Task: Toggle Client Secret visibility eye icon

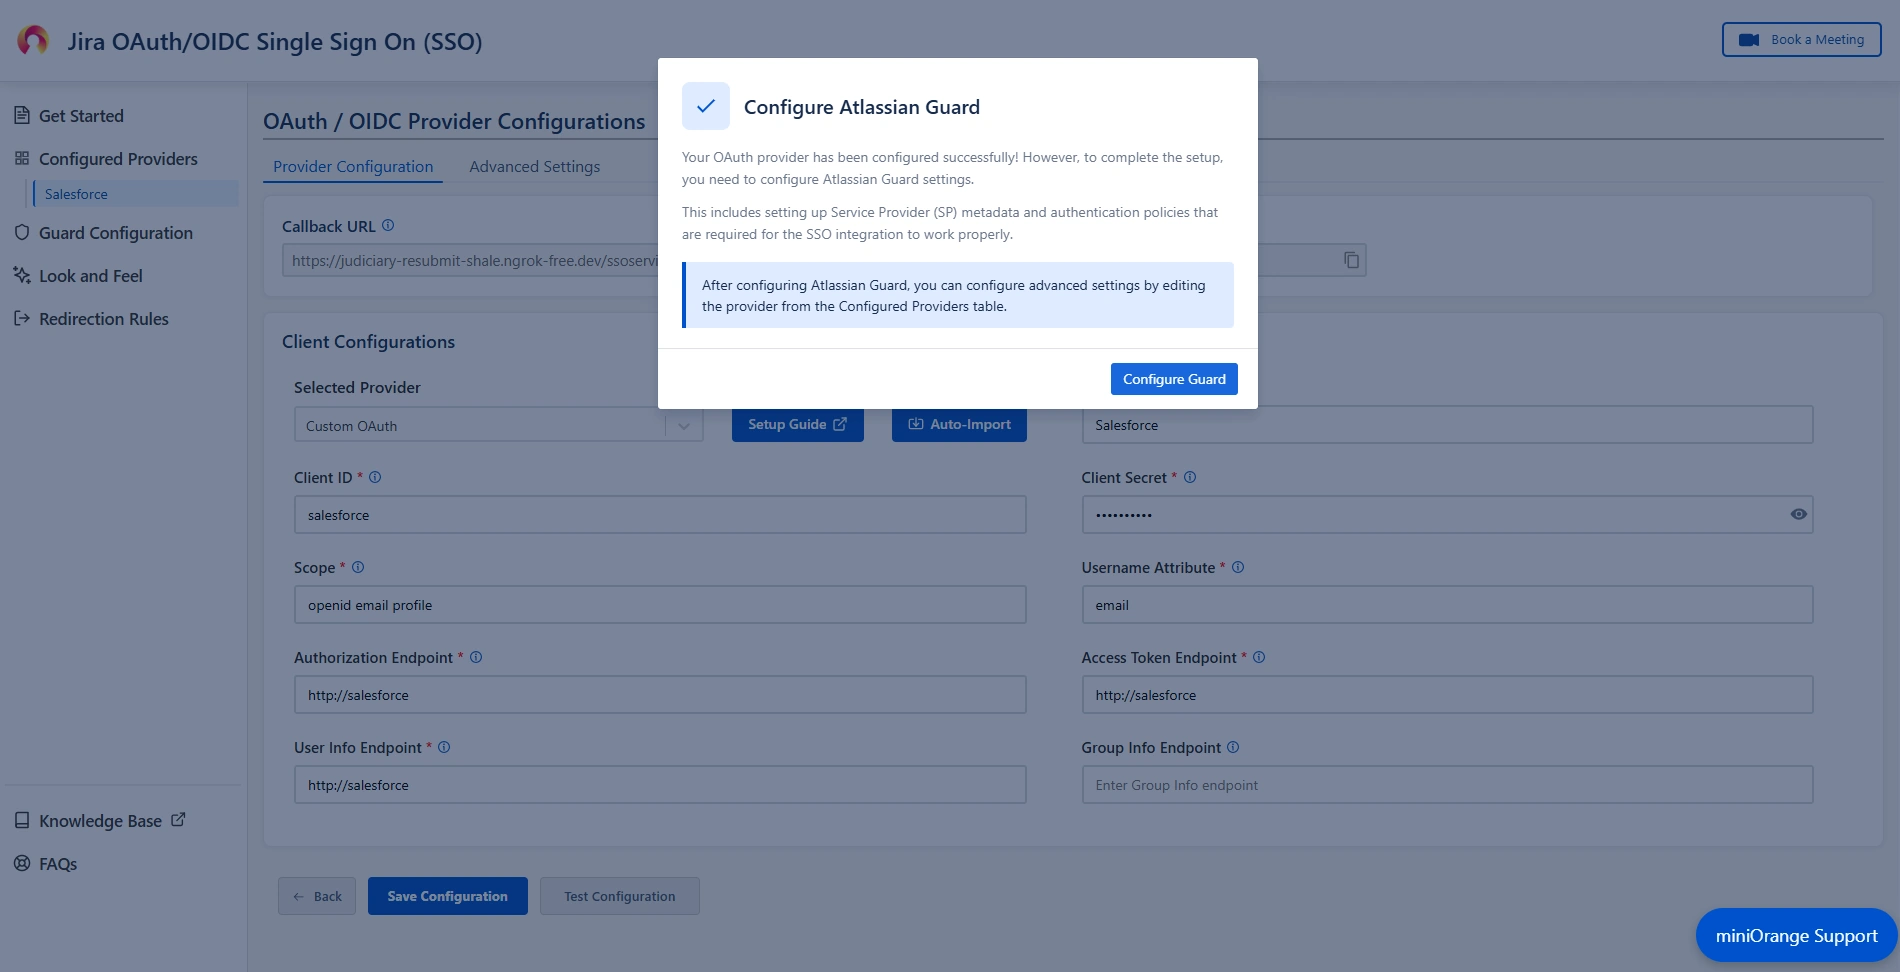Action: click(1798, 514)
